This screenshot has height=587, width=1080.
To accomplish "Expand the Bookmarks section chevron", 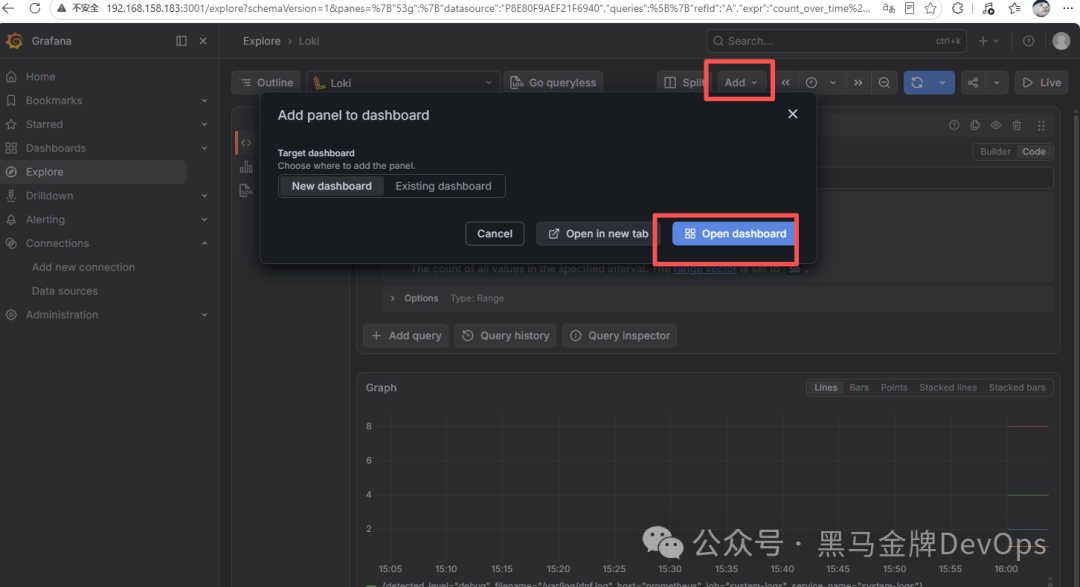I will pyautogui.click(x=205, y=101).
